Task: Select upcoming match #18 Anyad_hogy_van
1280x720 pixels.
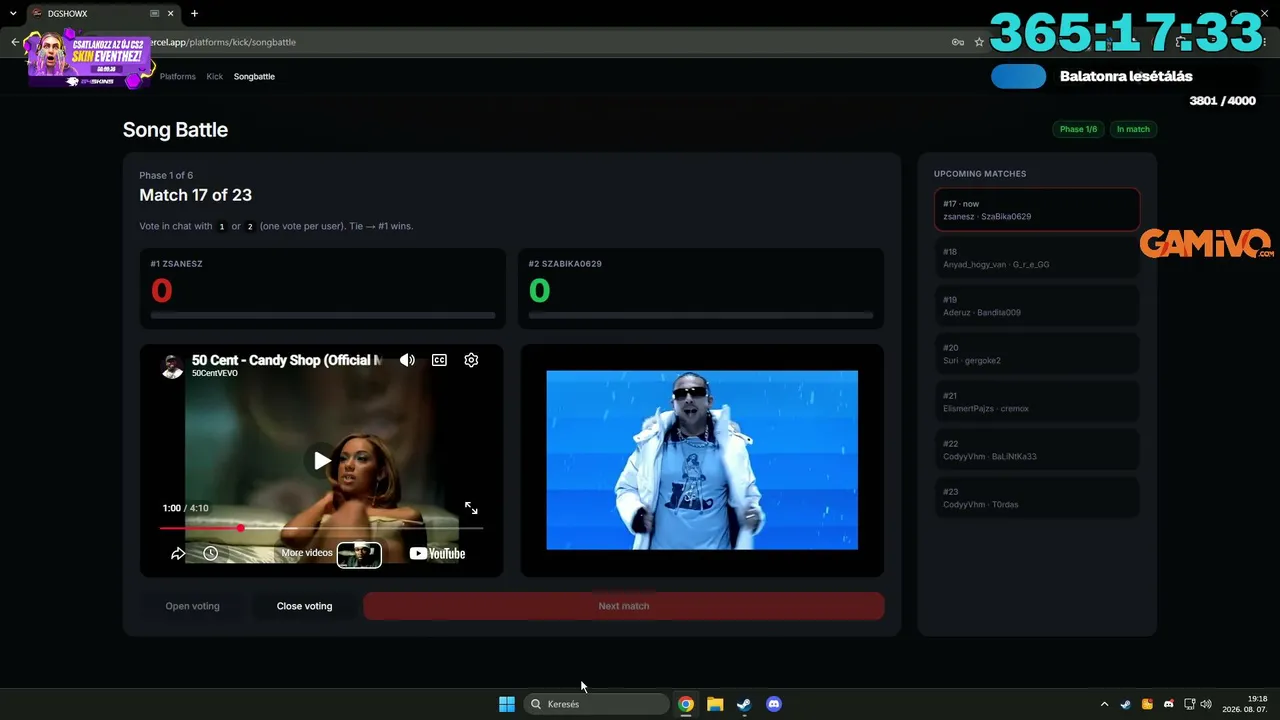Action: coord(1037,258)
